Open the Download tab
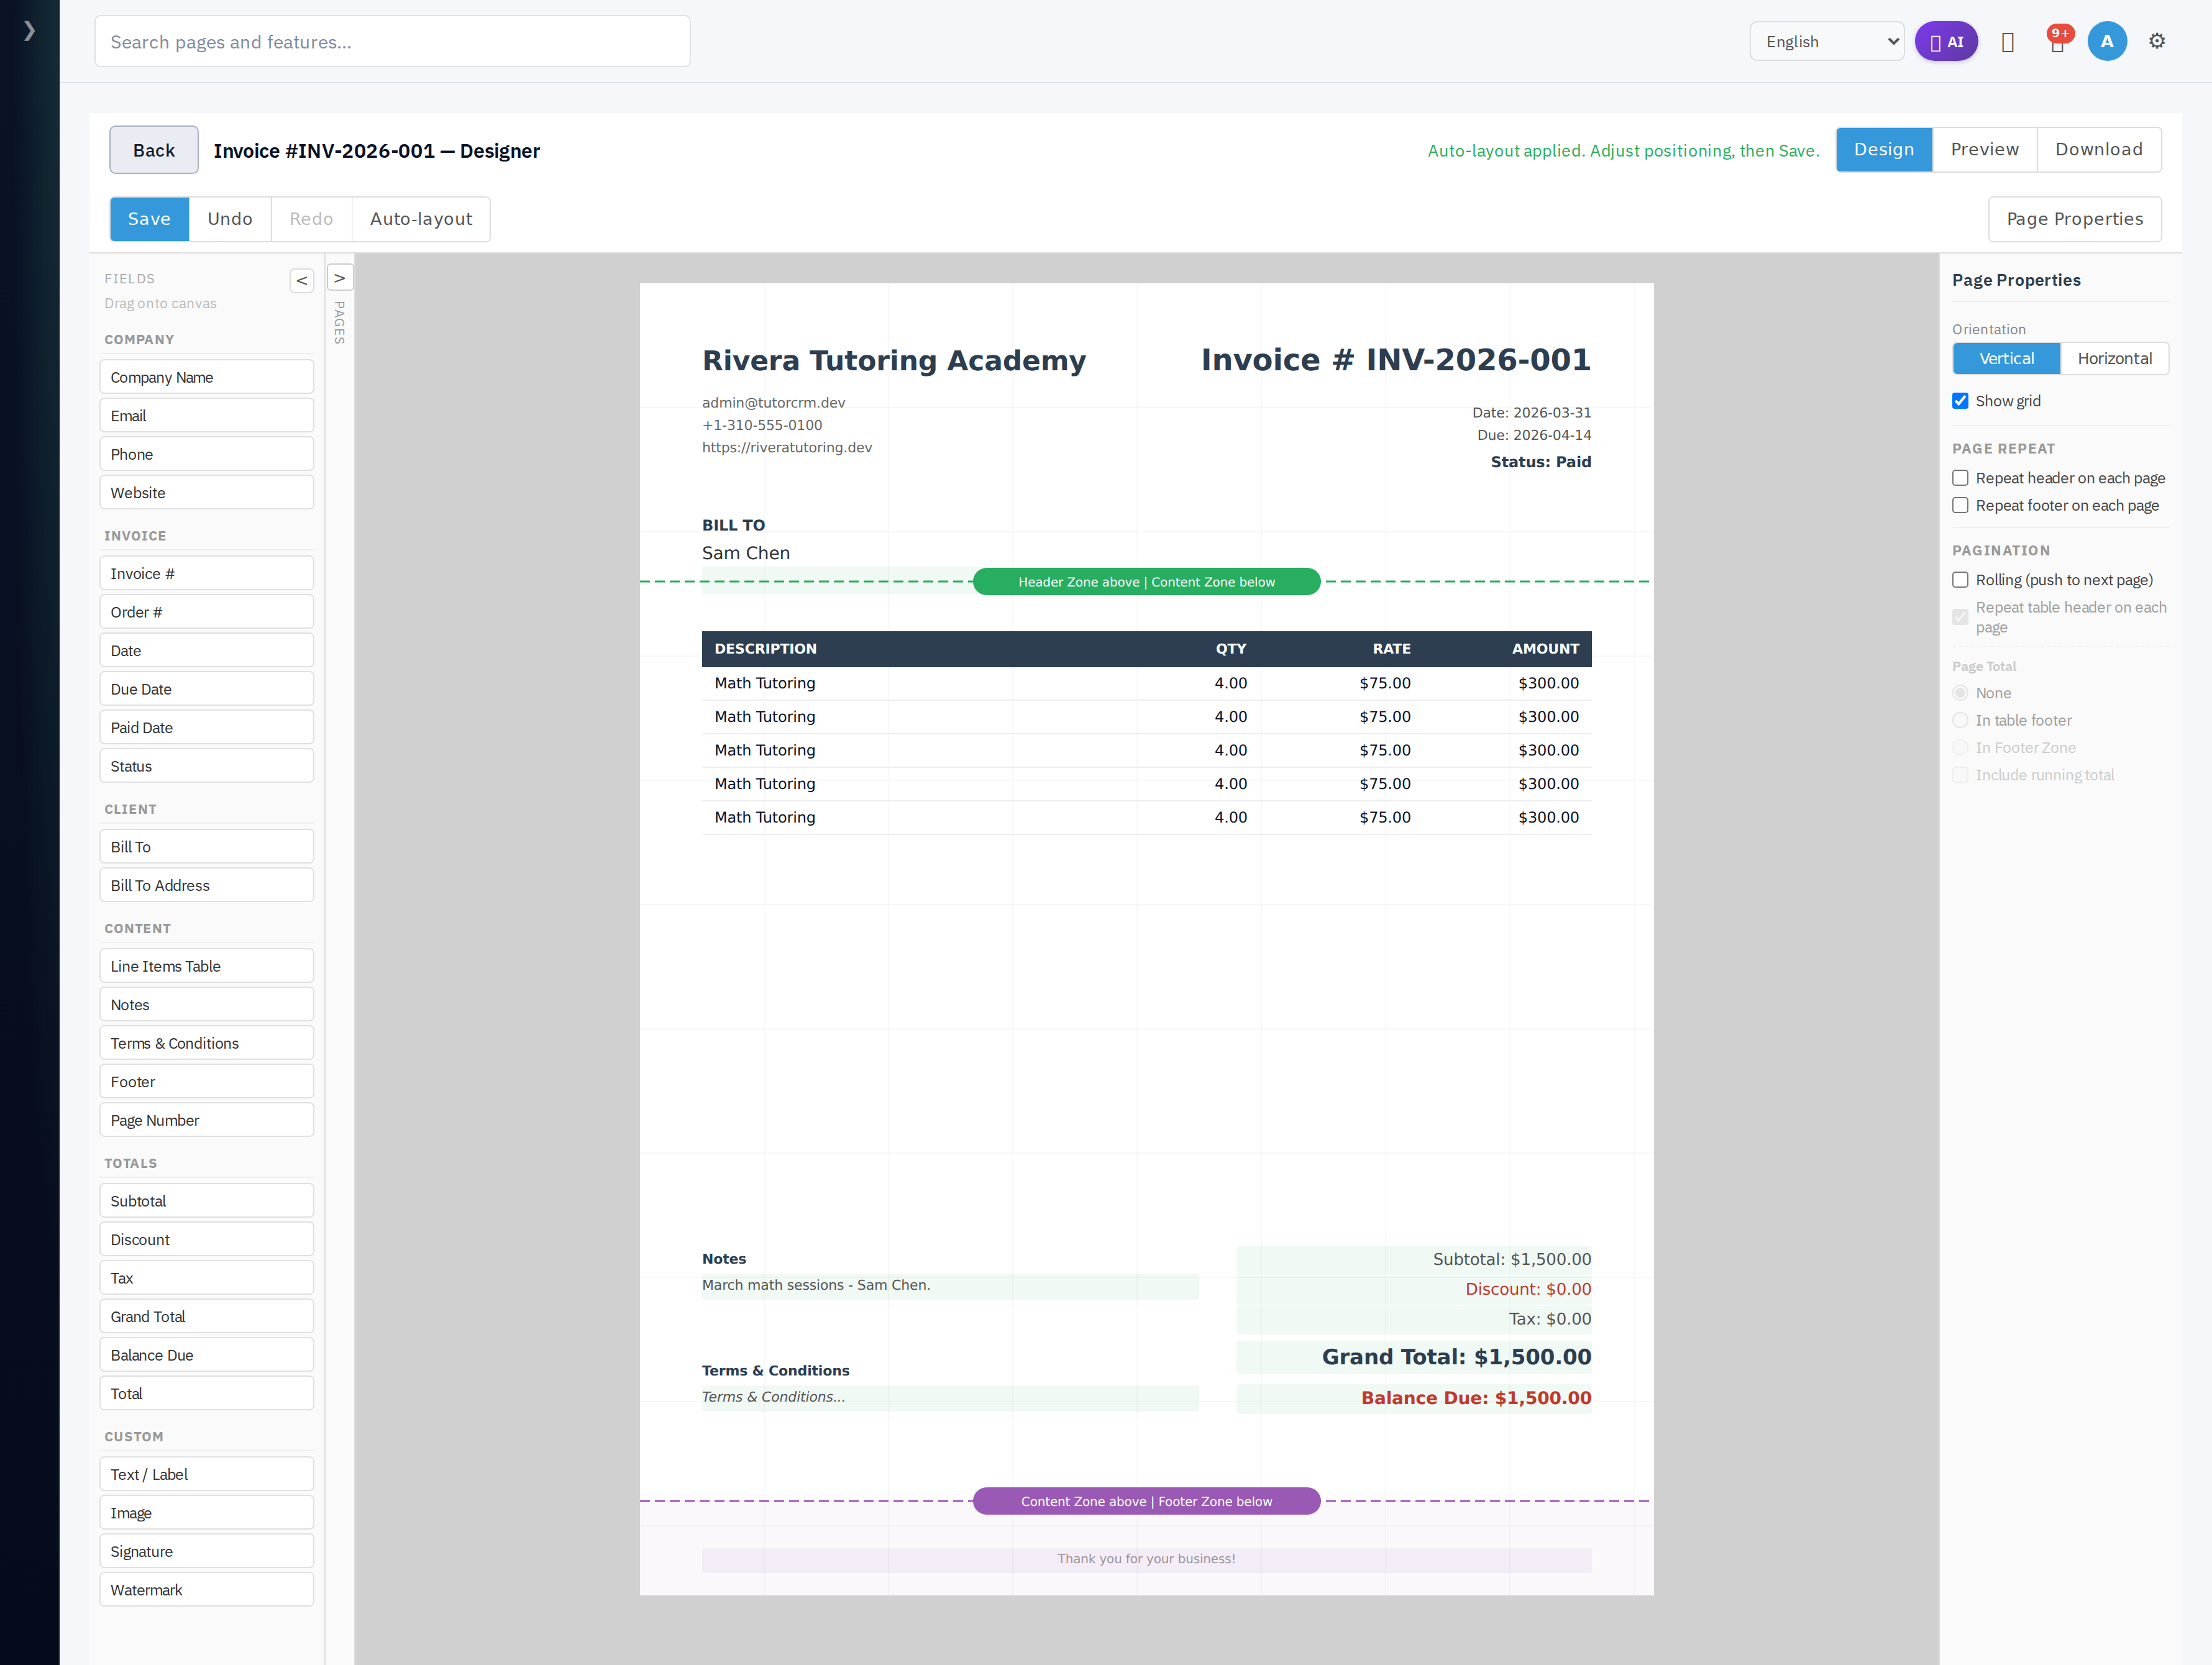The image size is (2212, 1665). 2098,149
